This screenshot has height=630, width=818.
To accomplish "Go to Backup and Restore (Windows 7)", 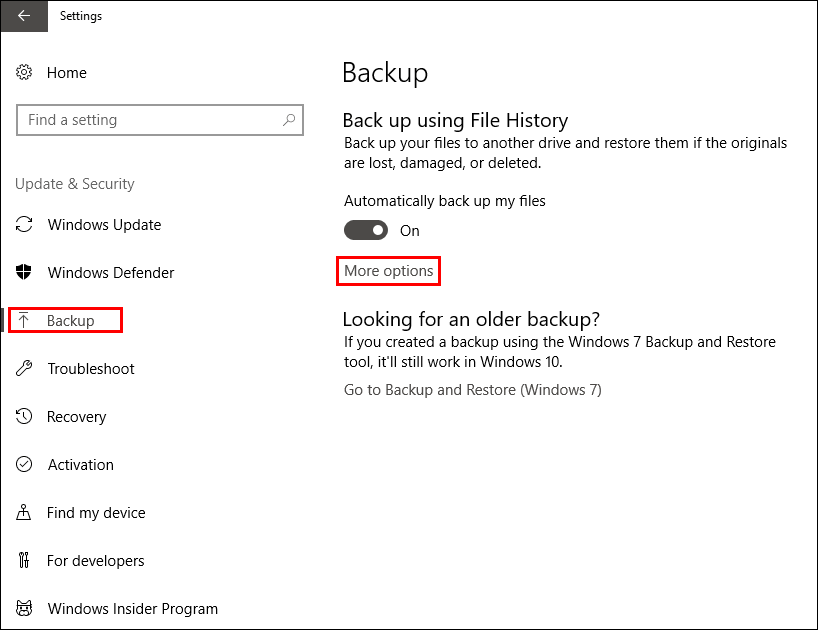I will (x=473, y=390).
